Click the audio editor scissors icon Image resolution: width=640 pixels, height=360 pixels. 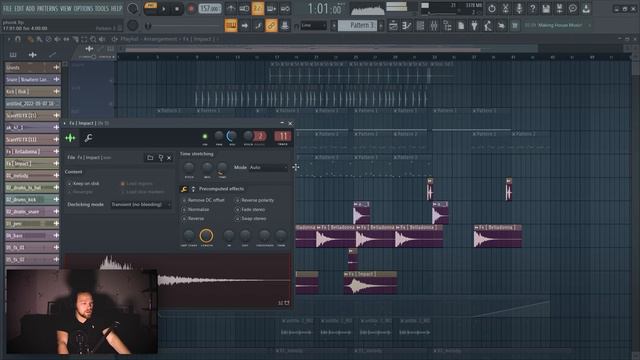click(505, 9)
